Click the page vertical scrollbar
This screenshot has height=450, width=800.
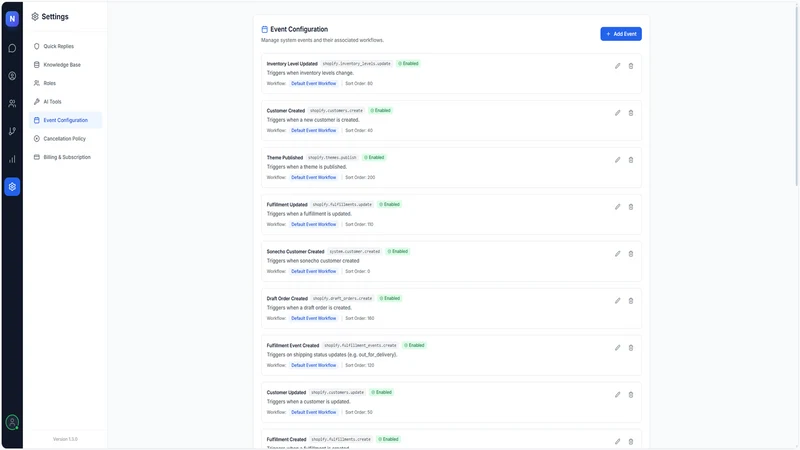796,97
